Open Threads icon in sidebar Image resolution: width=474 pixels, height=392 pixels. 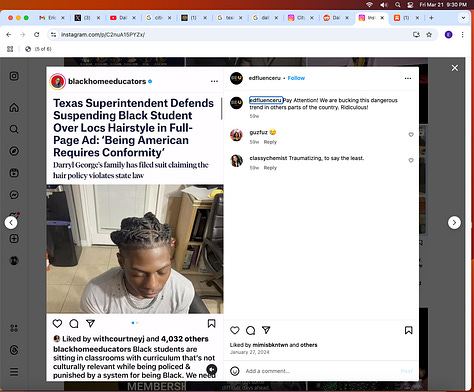point(14,350)
